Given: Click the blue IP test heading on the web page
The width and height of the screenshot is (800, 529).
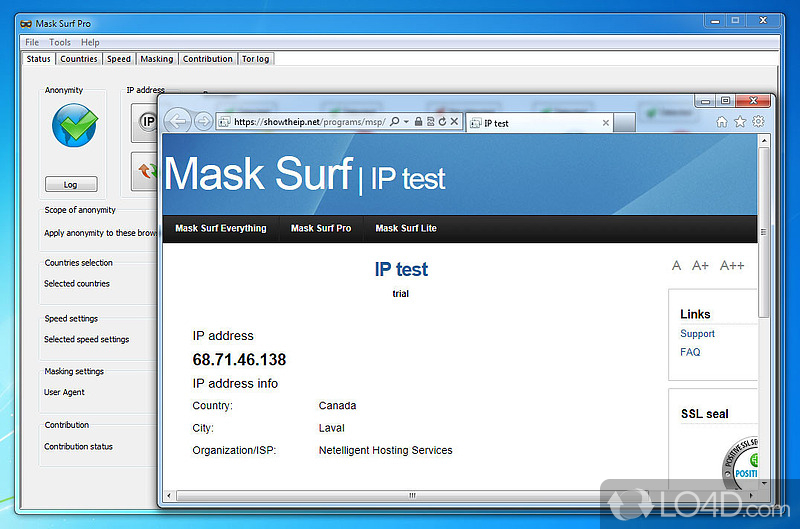Looking at the screenshot, I should [x=401, y=269].
